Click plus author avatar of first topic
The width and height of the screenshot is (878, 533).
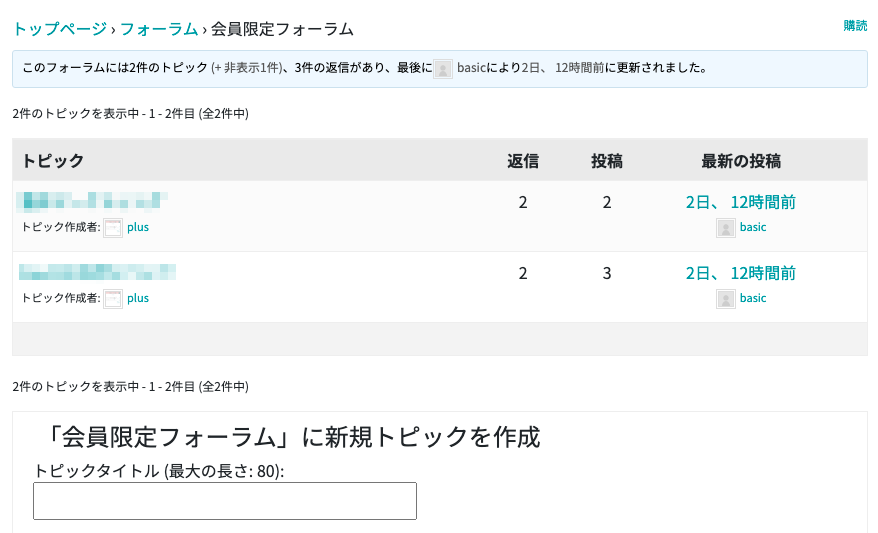pos(113,227)
